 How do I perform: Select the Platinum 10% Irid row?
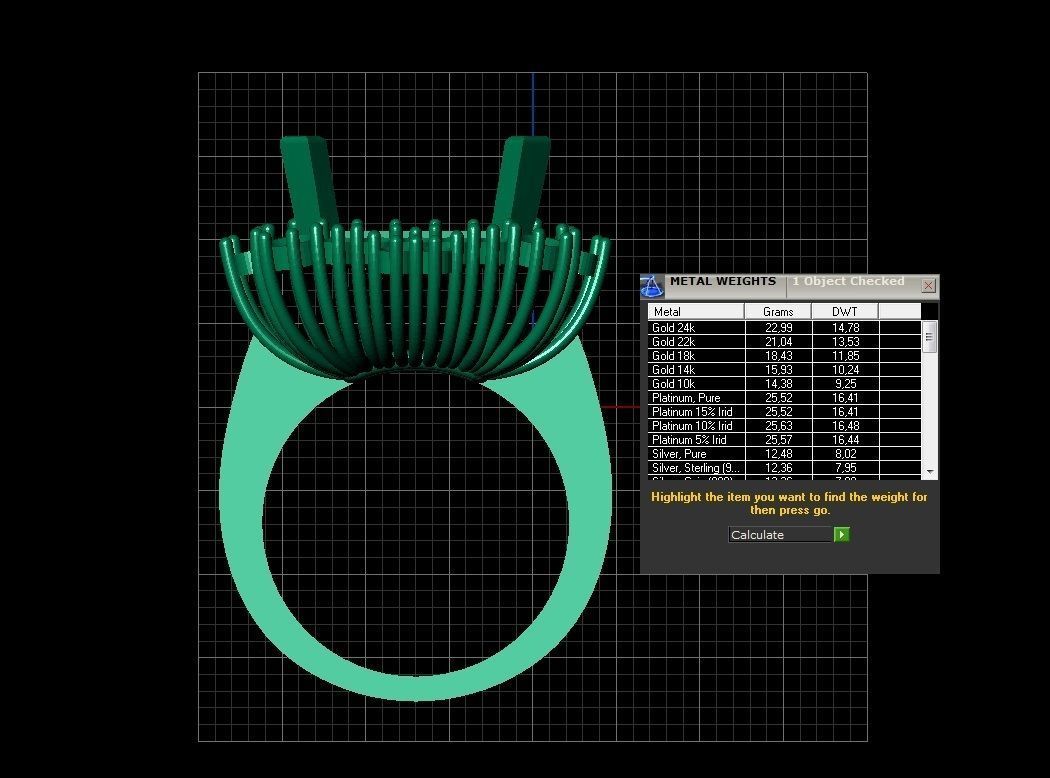click(x=784, y=426)
